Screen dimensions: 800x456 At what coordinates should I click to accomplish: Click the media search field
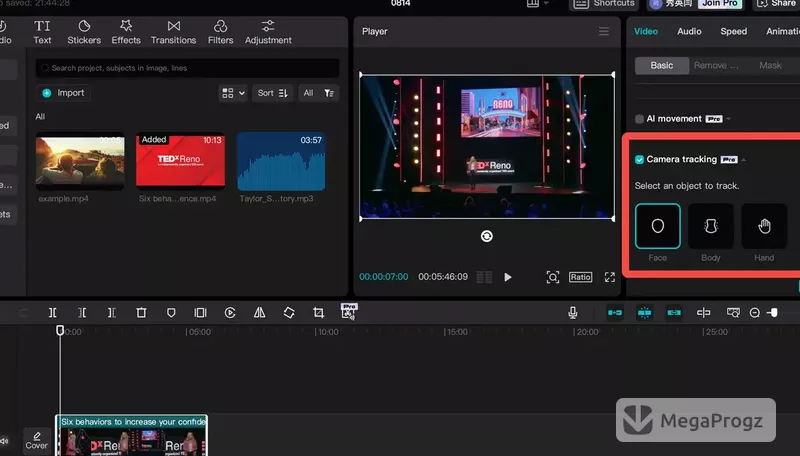[187, 68]
